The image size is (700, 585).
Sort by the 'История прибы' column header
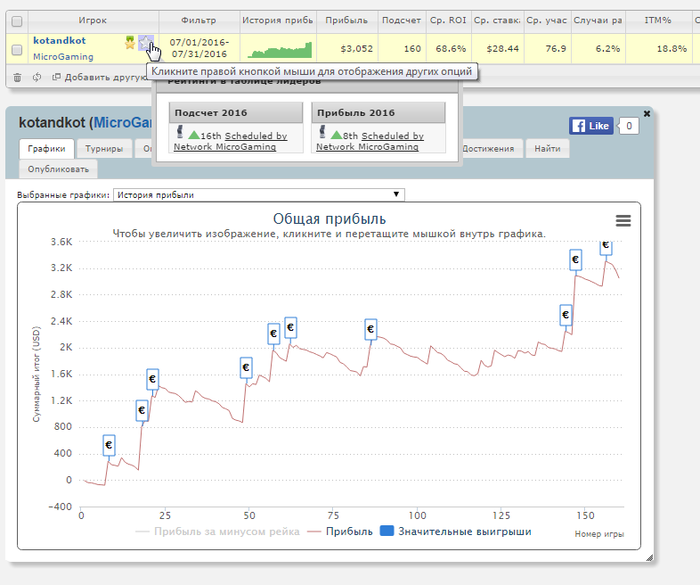278,21
